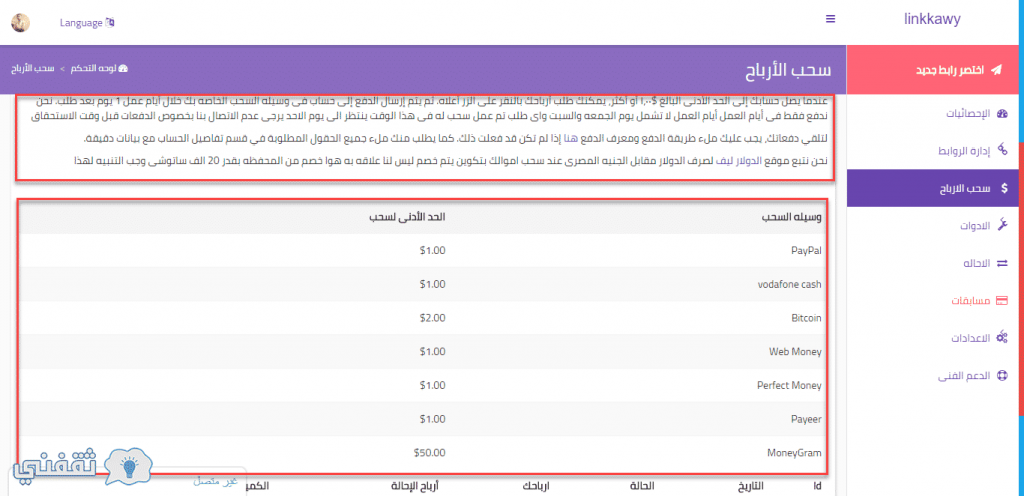Select the vodafone cash row label
The width and height of the screenshot is (1024, 496).
[790, 285]
